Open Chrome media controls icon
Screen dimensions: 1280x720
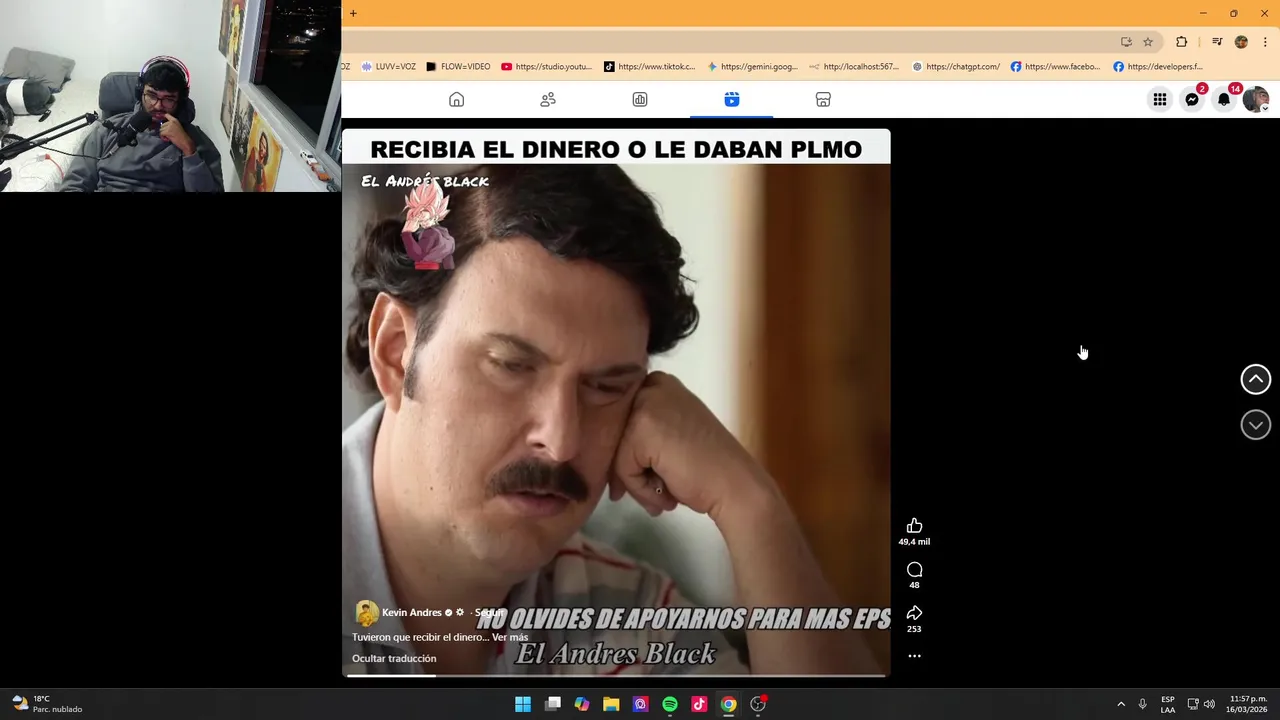[1217, 42]
